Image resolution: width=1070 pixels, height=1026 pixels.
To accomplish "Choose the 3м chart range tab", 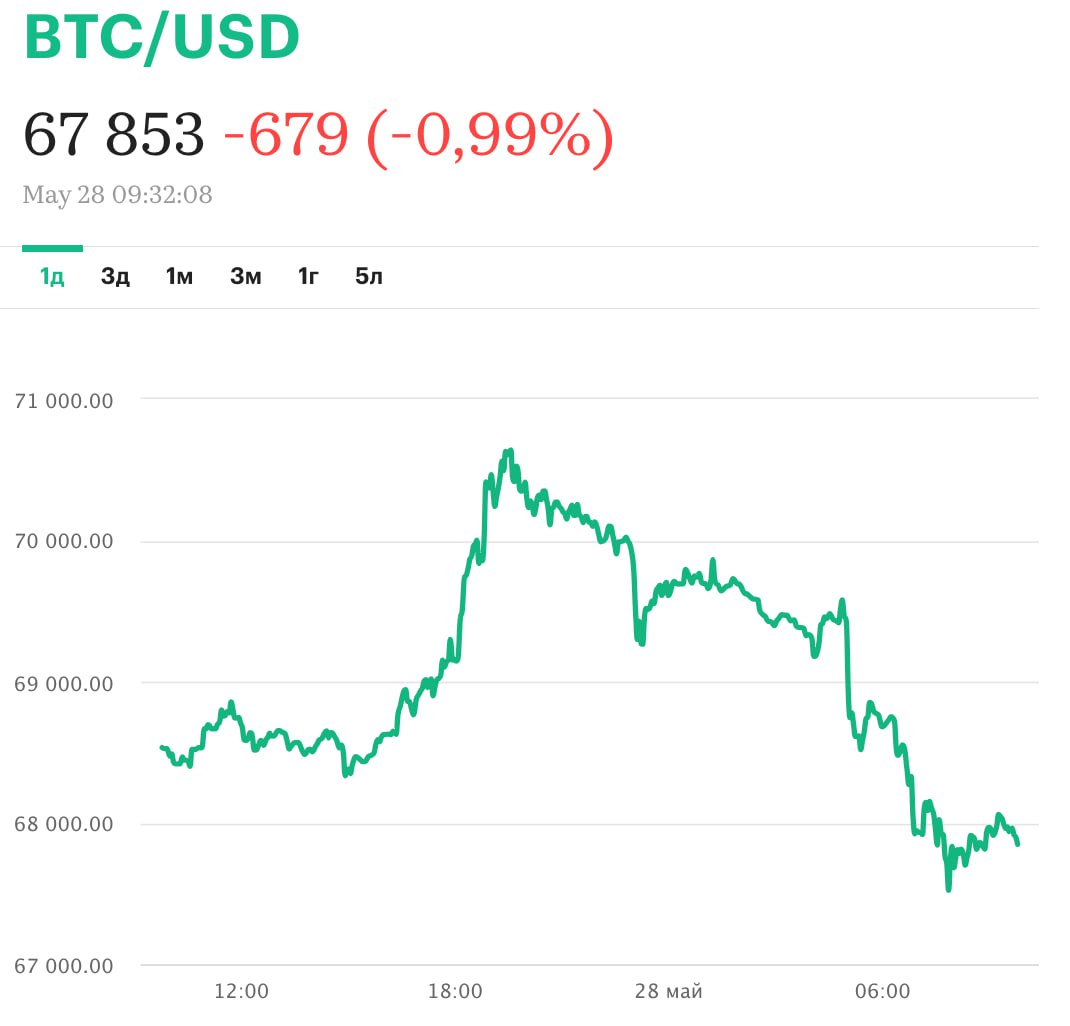I will tap(245, 277).
